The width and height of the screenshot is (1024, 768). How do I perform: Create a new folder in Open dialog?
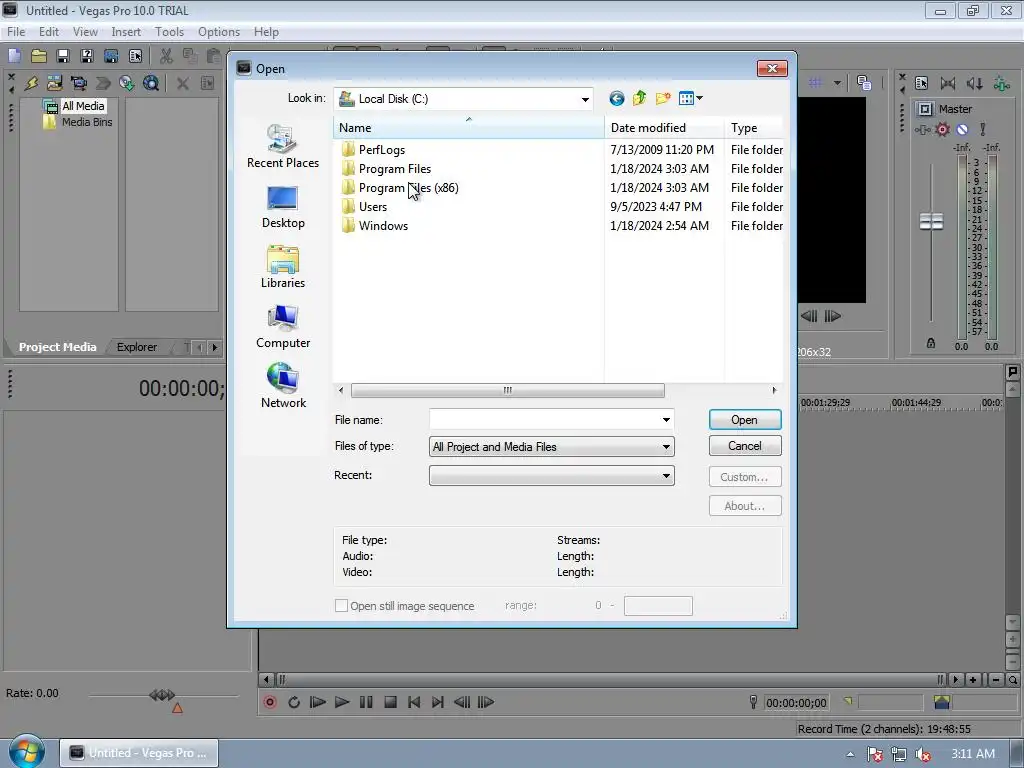click(663, 99)
